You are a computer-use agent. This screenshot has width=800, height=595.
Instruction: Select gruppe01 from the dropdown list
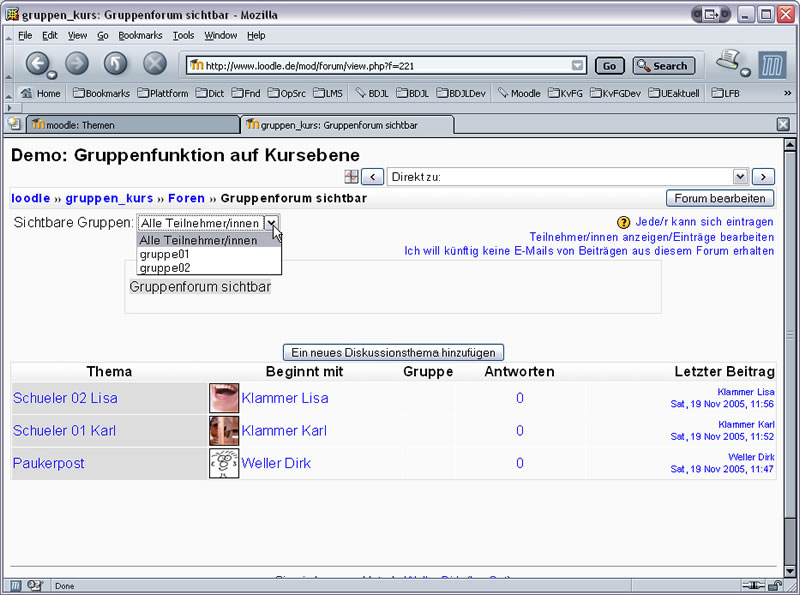click(x=165, y=254)
